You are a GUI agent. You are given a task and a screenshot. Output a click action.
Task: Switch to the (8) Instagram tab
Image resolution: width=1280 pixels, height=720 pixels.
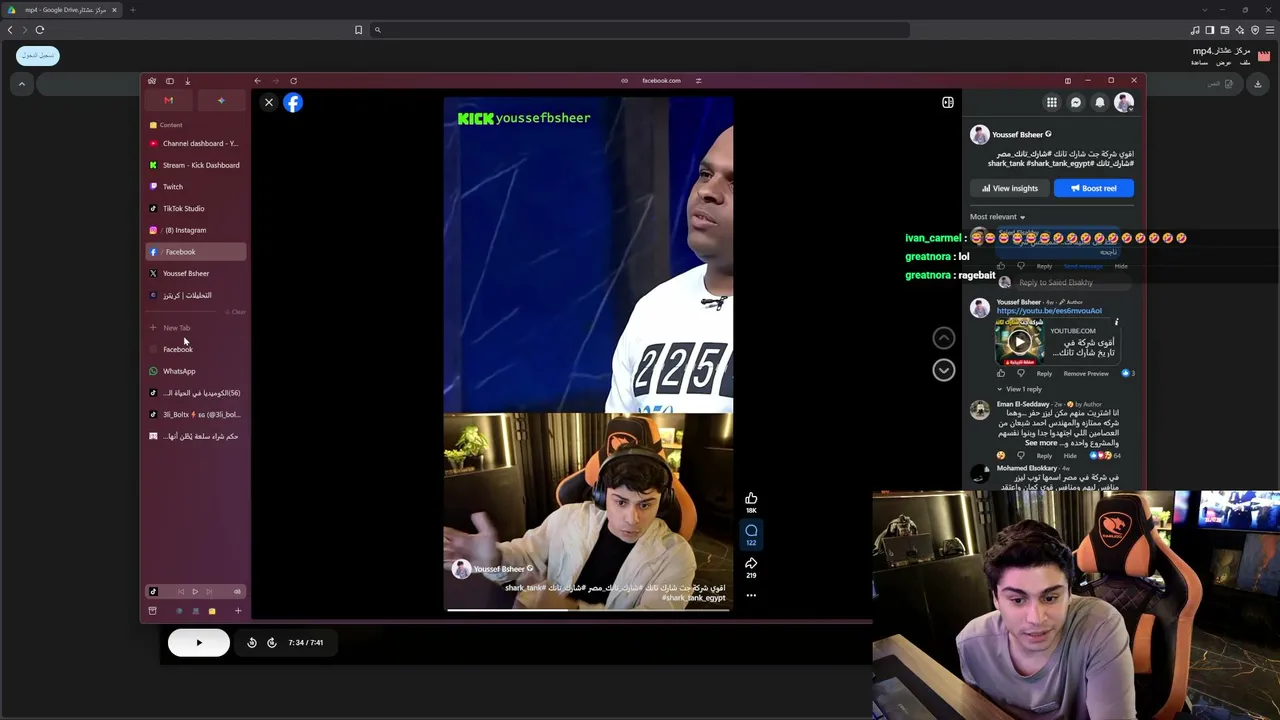click(x=196, y=230)
